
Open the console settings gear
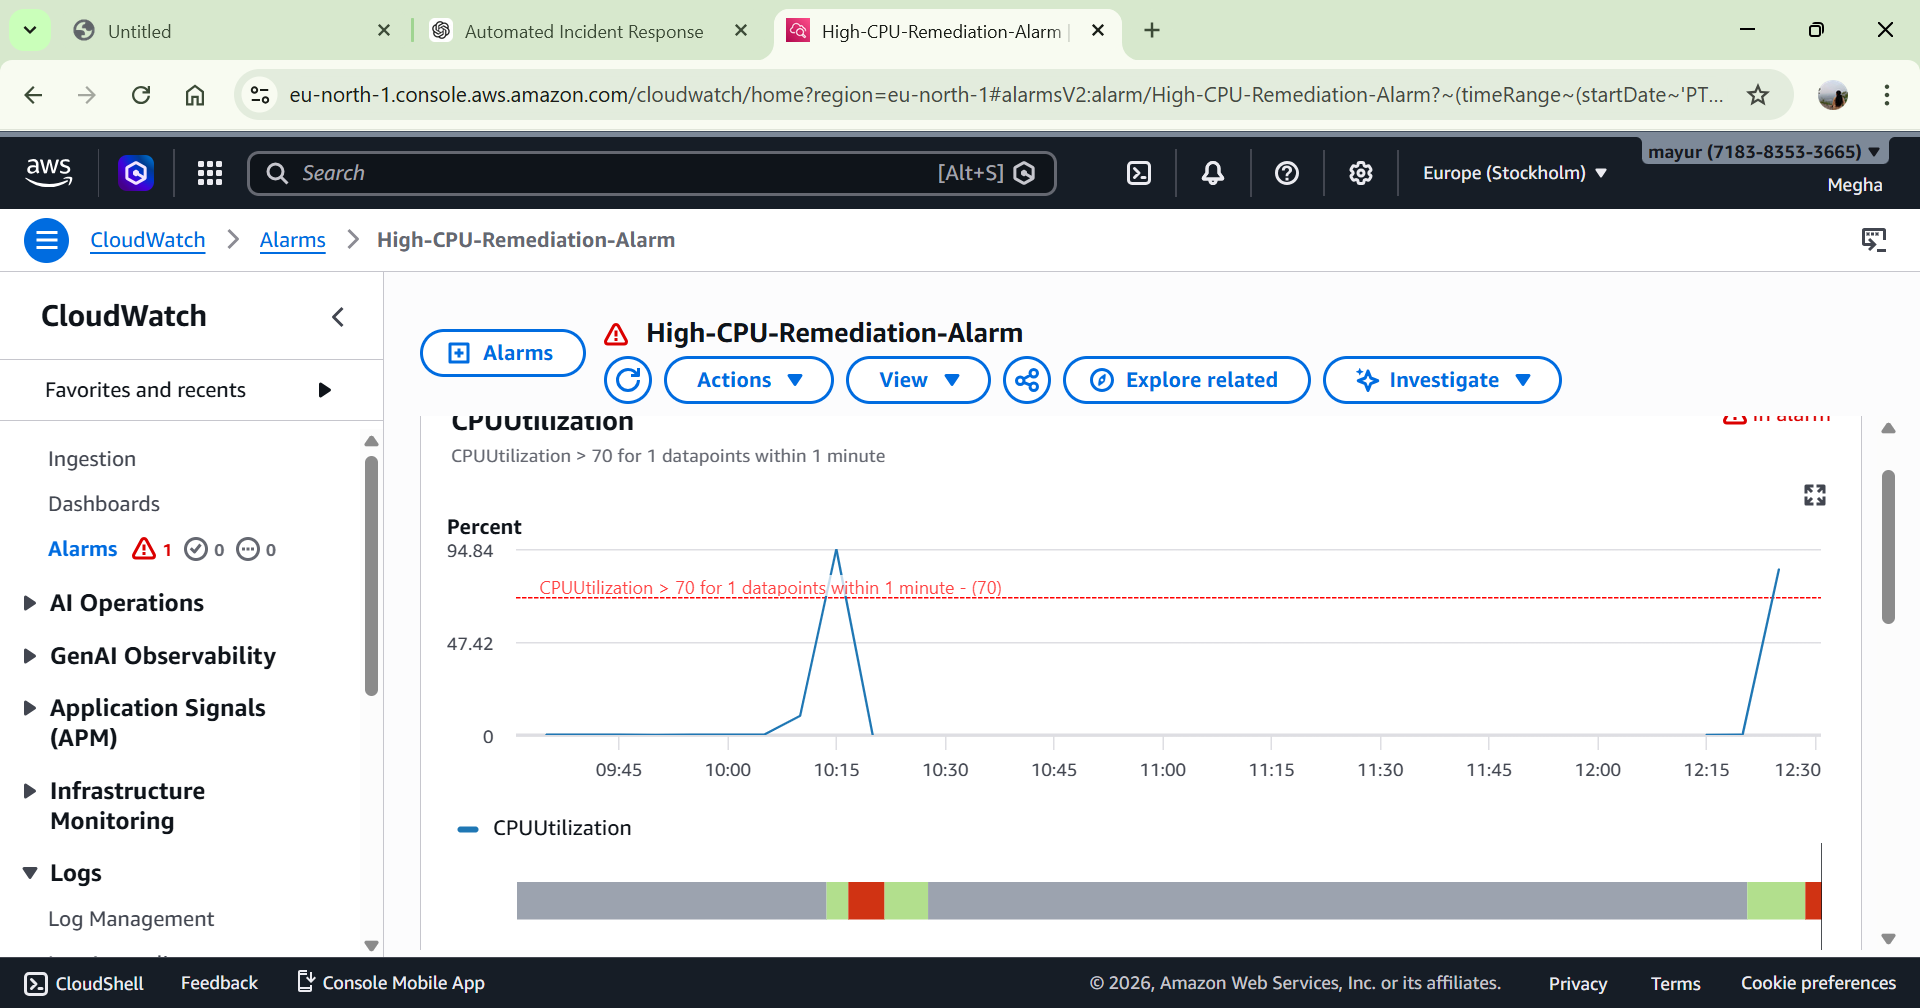point(1361,173)
